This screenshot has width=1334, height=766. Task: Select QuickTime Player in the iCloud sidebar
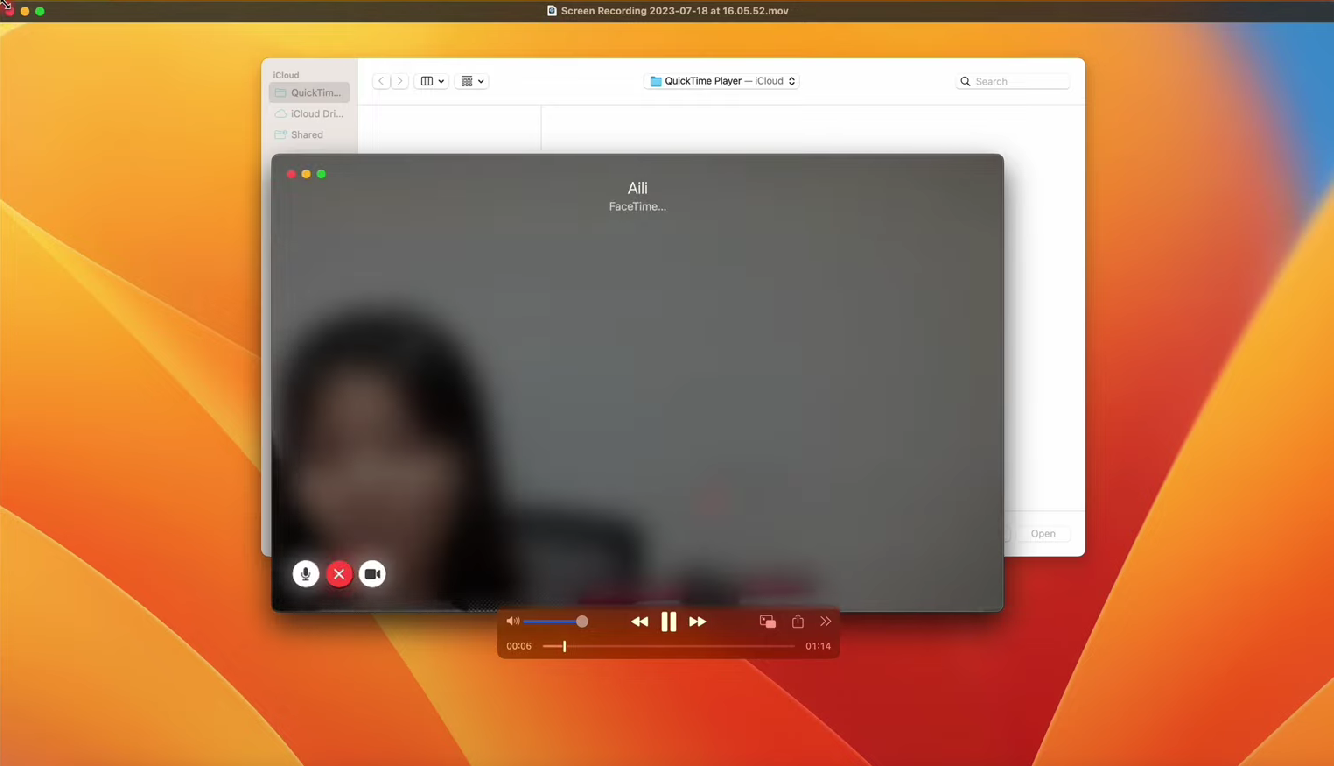[309, 93]
